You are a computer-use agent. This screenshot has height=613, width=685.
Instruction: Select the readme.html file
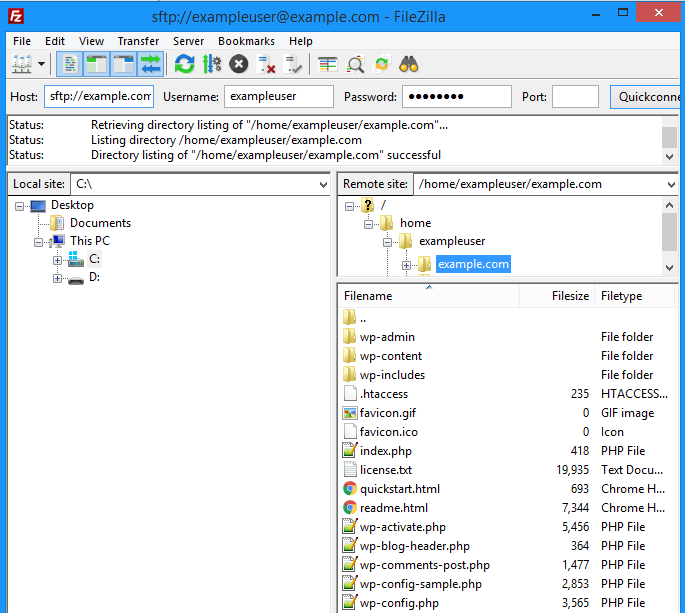point(508,508)
